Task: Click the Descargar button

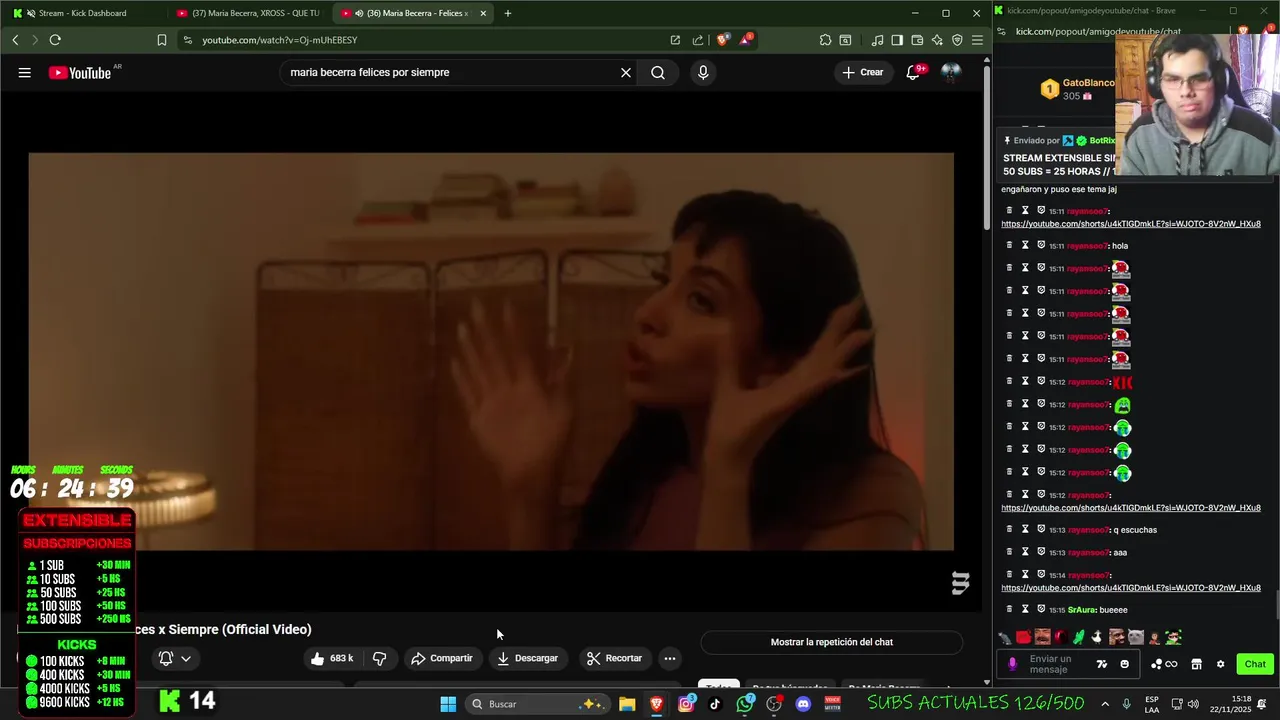Action: point(527,658)
